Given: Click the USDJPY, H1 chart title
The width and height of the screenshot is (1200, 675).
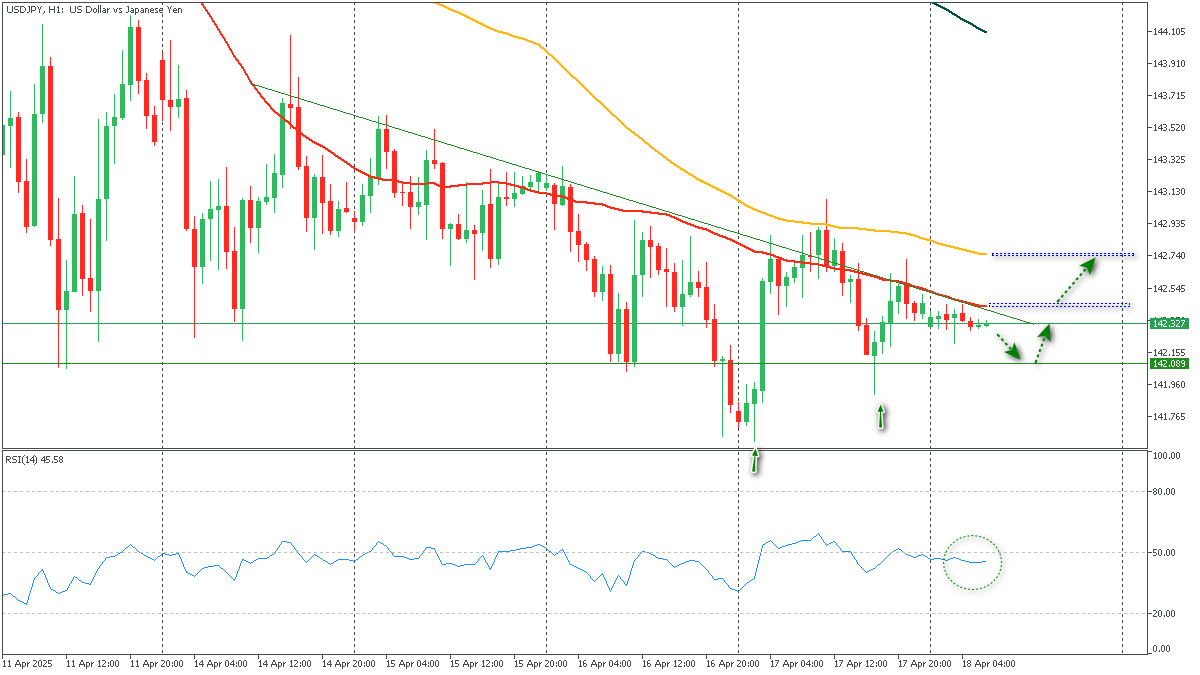Looking at the screenshot, I should 96,9.
